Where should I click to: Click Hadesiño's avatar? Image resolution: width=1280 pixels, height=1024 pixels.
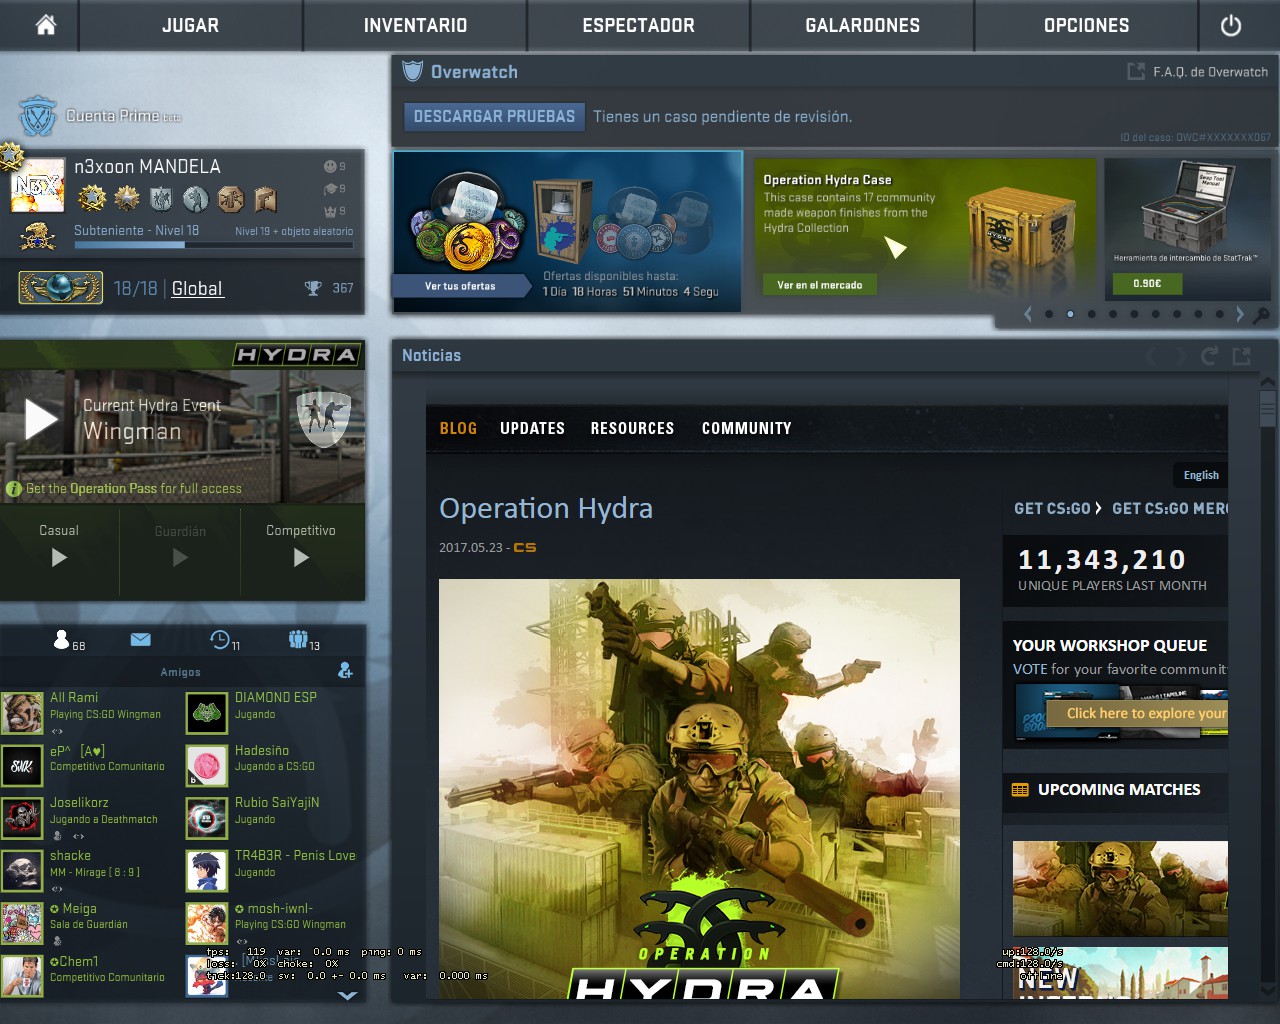207,766
